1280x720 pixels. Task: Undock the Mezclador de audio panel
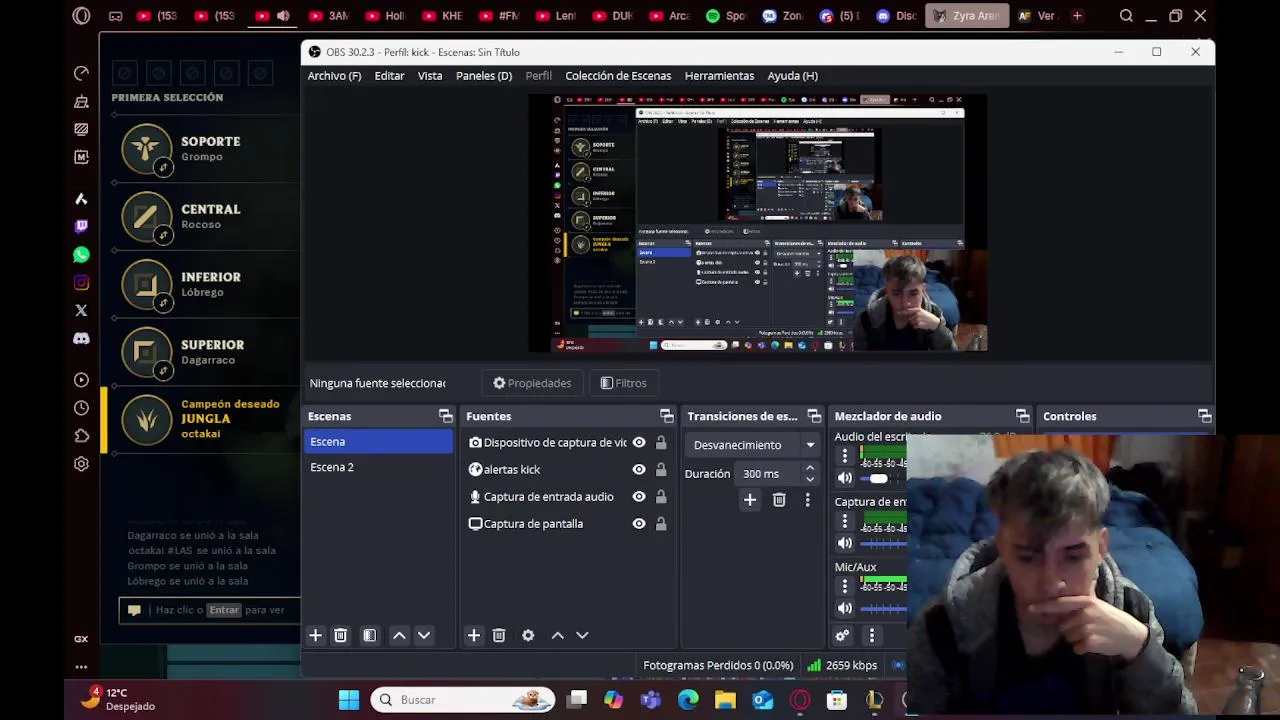click(1023, 416)
